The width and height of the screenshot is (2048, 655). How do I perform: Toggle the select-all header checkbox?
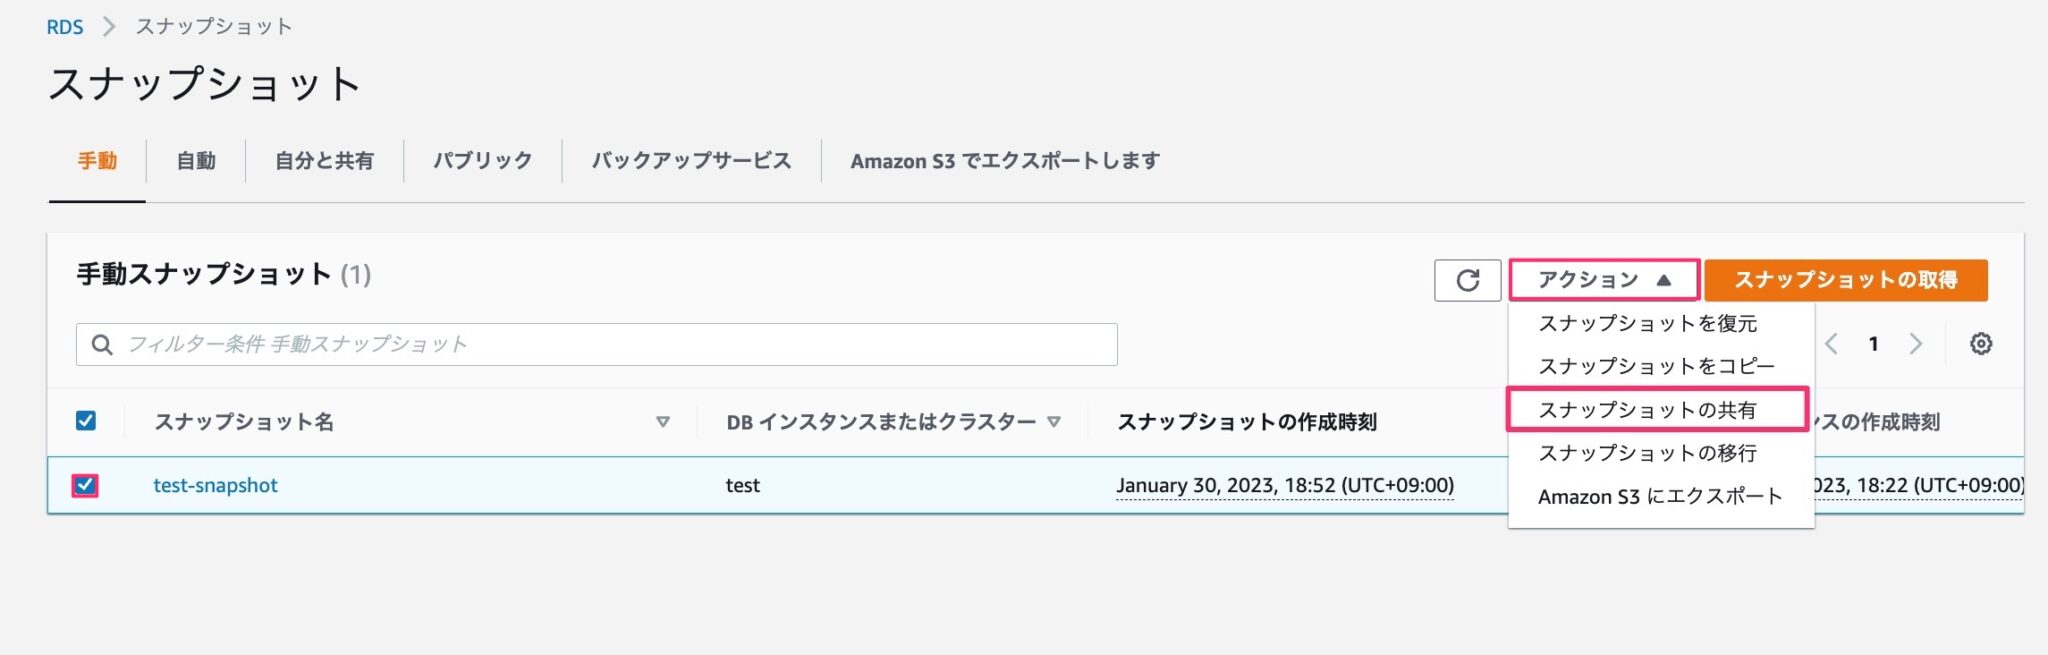(x=86, y=421)
